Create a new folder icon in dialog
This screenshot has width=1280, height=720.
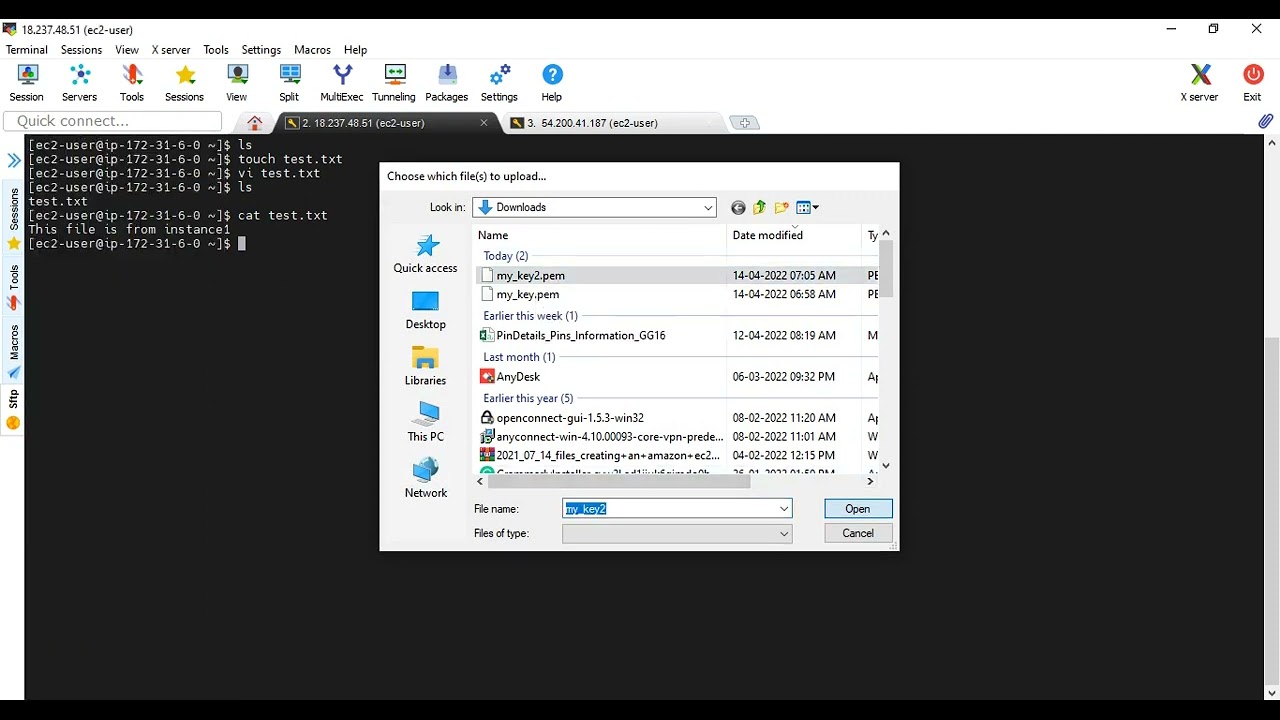click(x=782, y=208)
